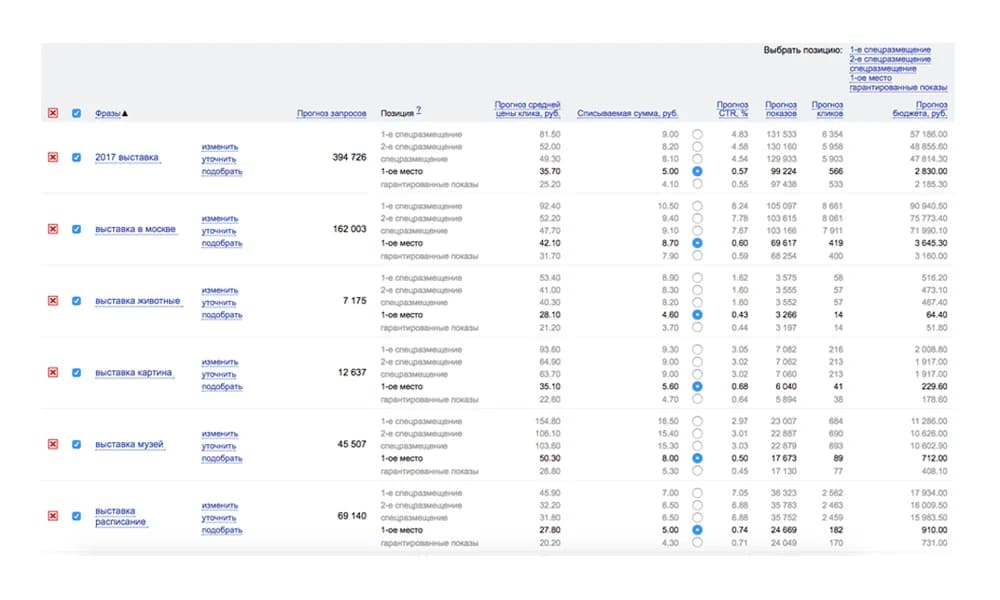Sort by Прогноз кликов column
The width and height of the screenshot is (1000, 600).
[827, 109]
